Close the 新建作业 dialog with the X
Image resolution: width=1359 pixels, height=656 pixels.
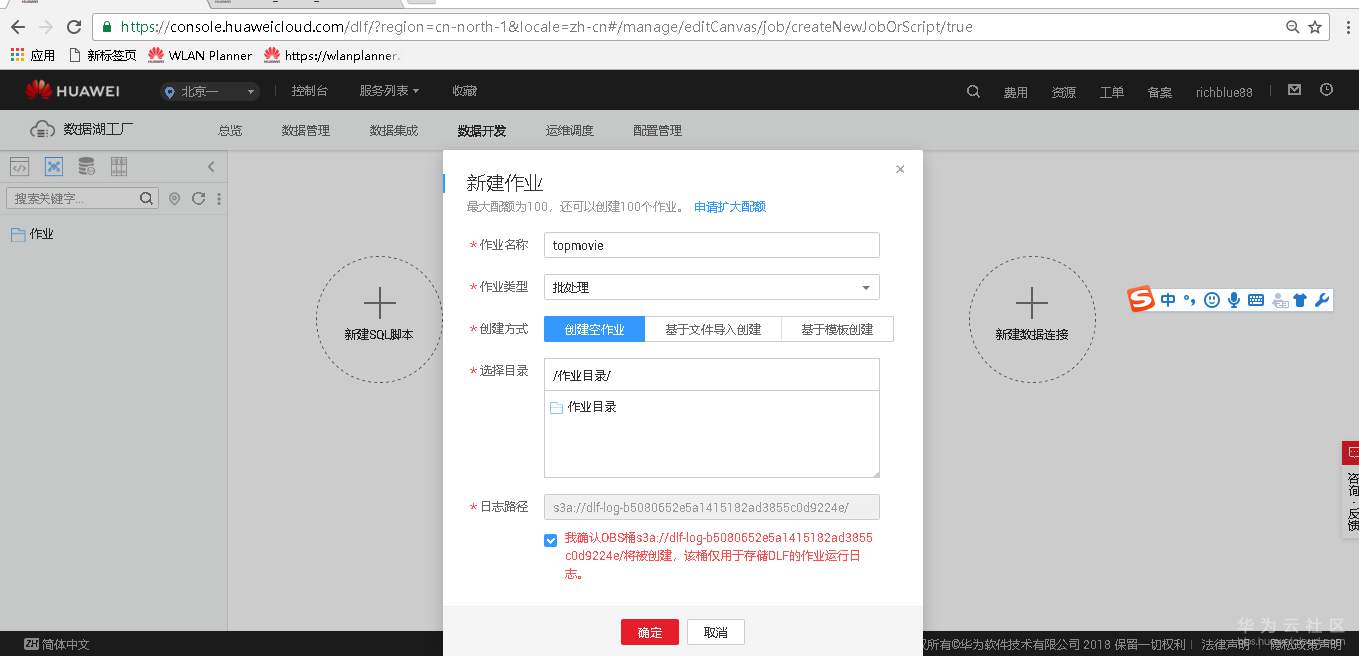point(900,169)
